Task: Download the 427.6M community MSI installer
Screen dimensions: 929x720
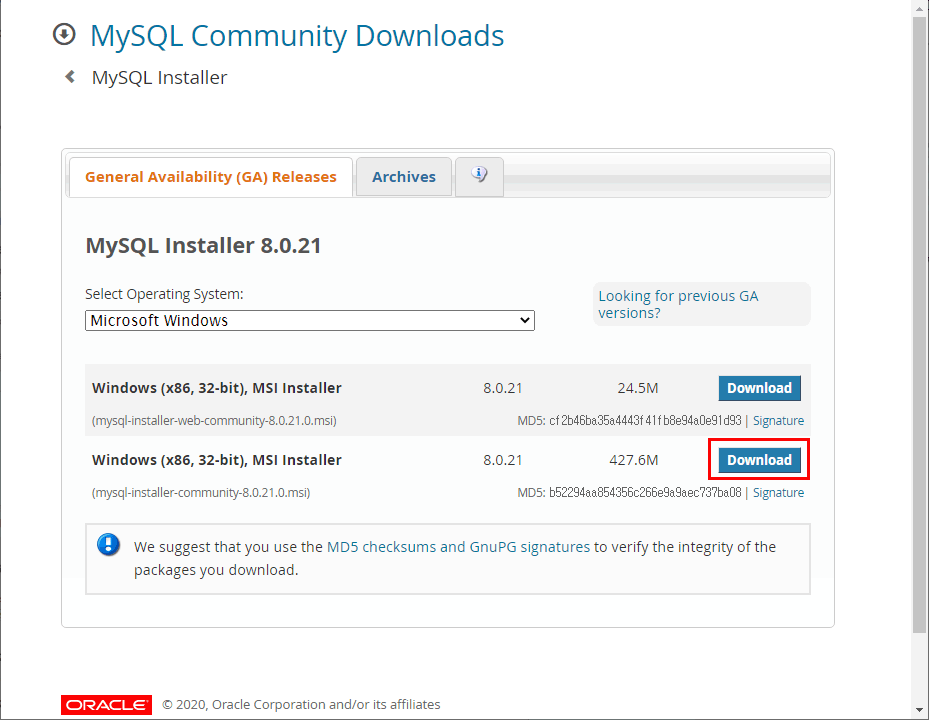Action: (x=760, y=460)
